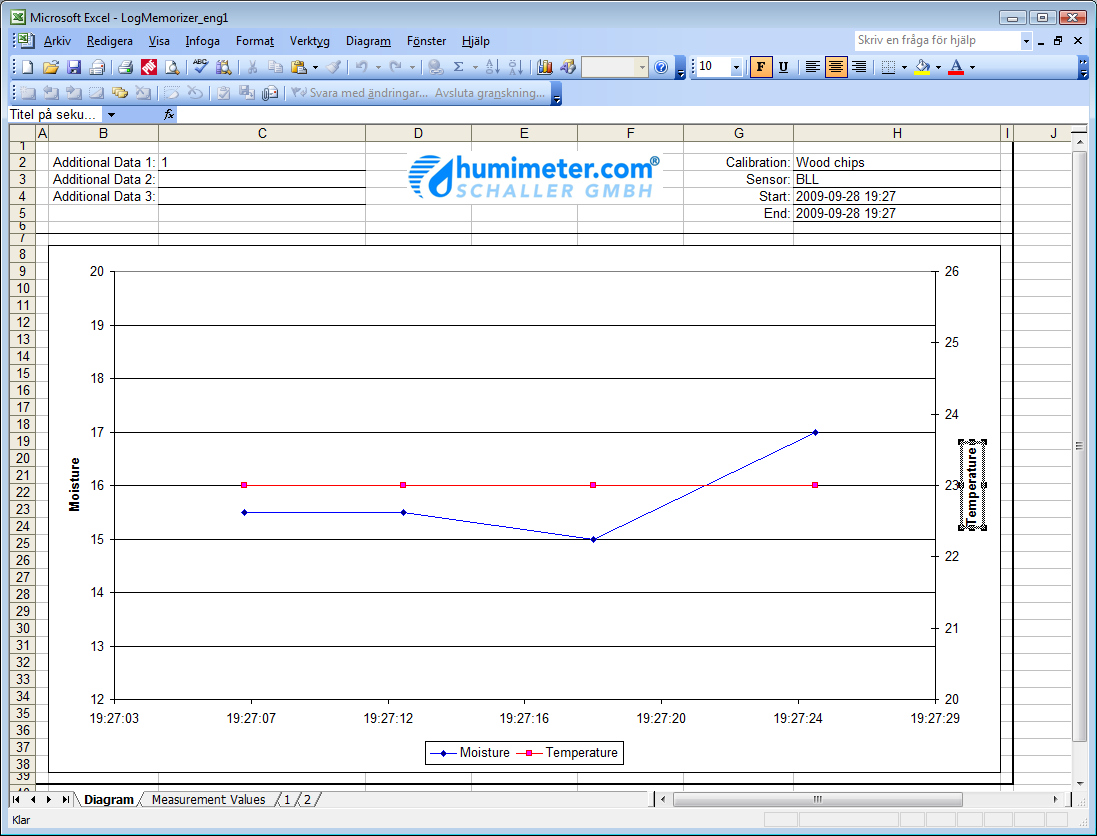Run the ABC spelling check

coord(201,66)
